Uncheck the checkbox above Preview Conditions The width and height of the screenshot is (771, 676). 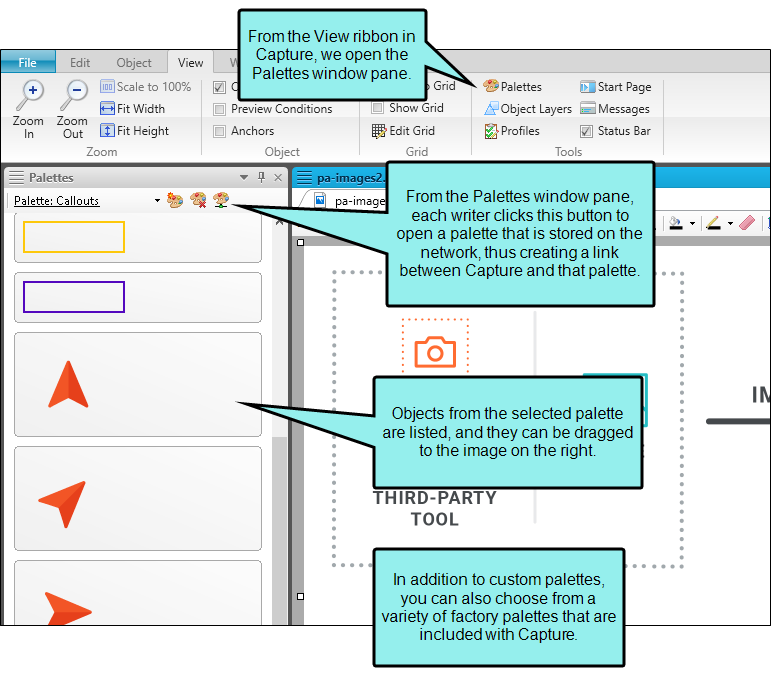tap(219, 87)
